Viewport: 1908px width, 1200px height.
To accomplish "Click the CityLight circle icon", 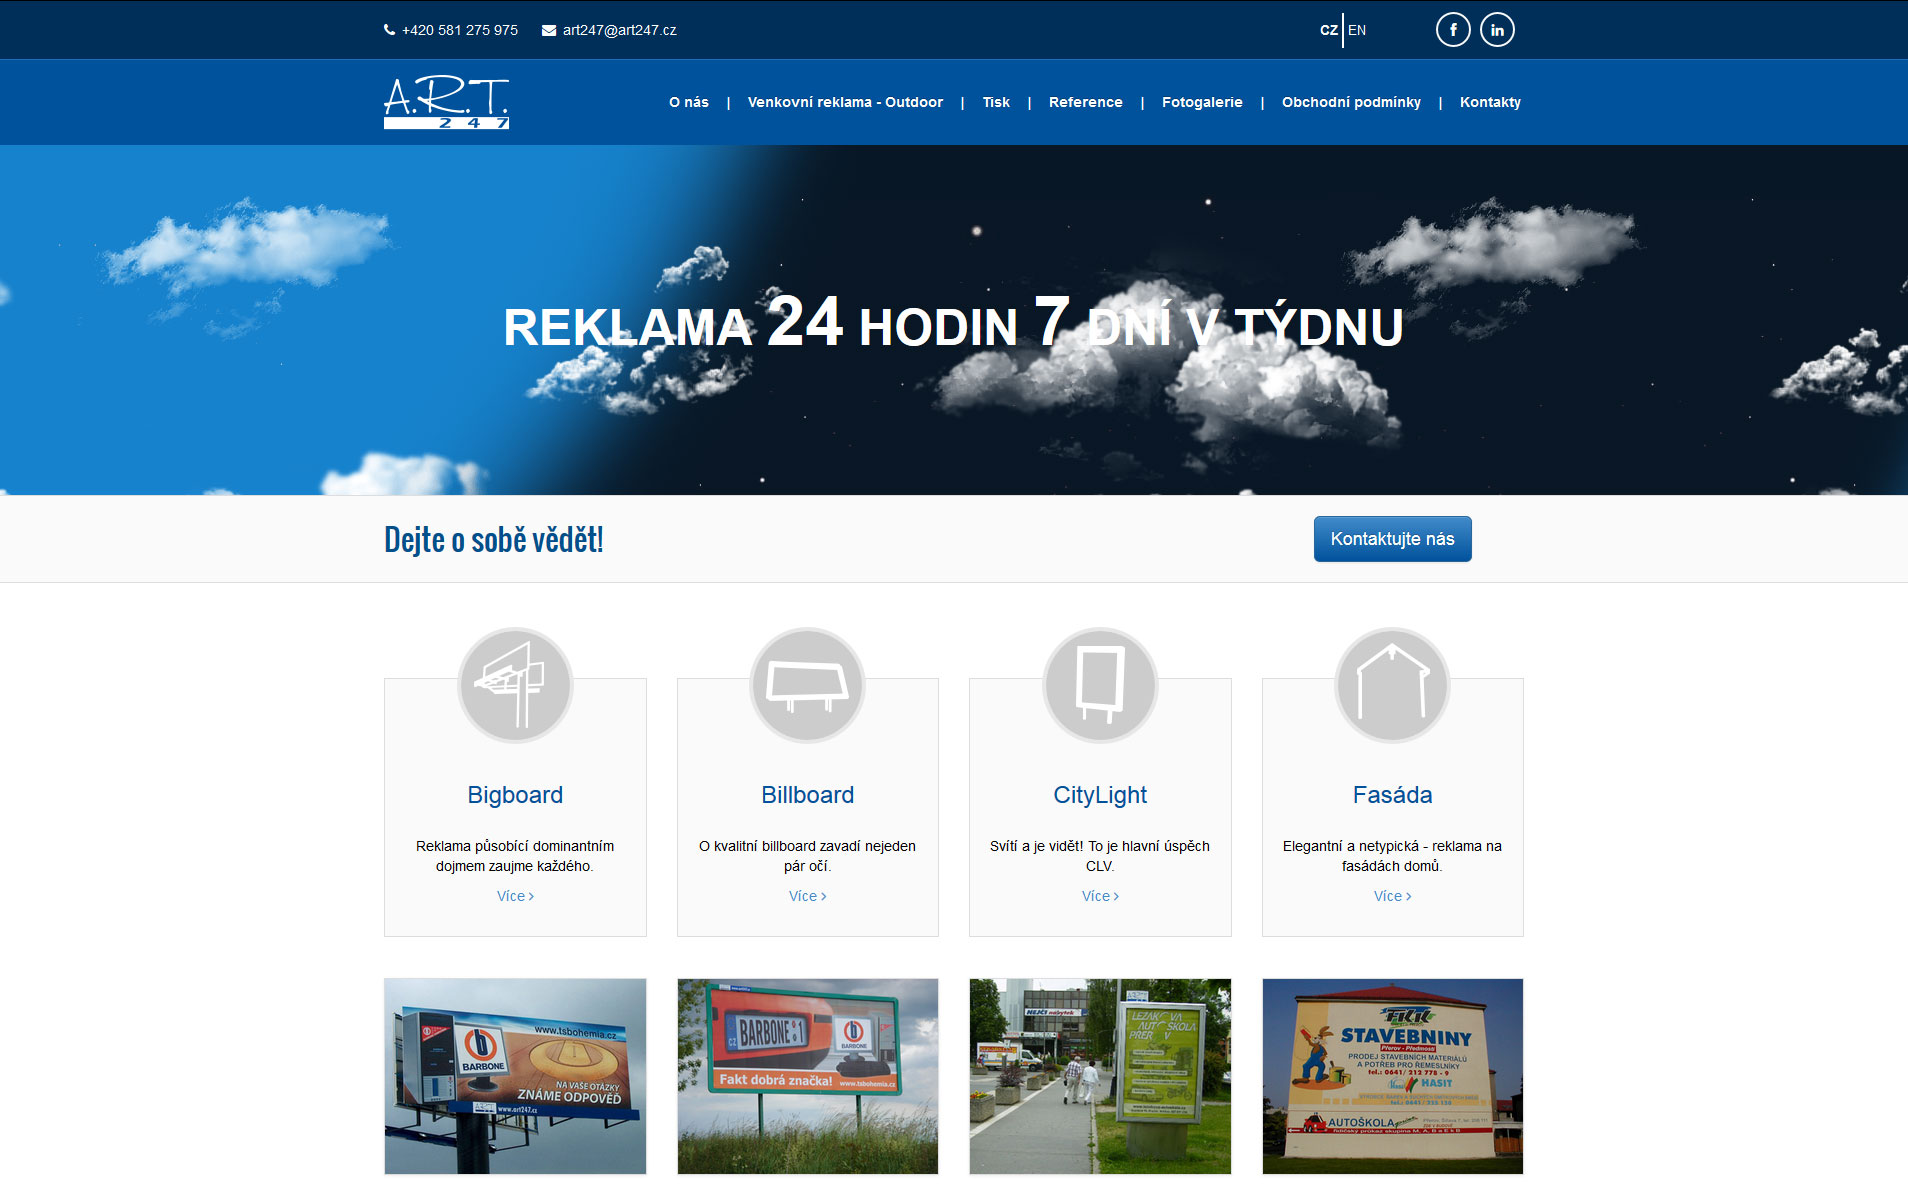I will click(1100, 685).
